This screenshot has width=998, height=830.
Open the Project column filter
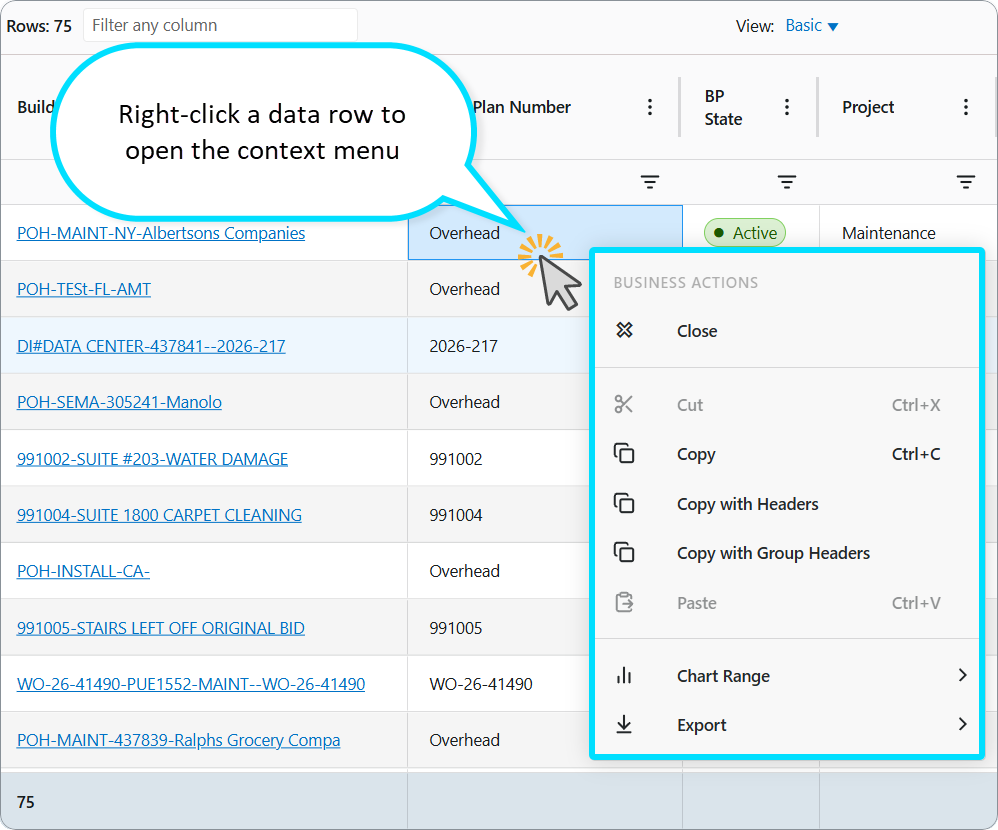point(966,182)
